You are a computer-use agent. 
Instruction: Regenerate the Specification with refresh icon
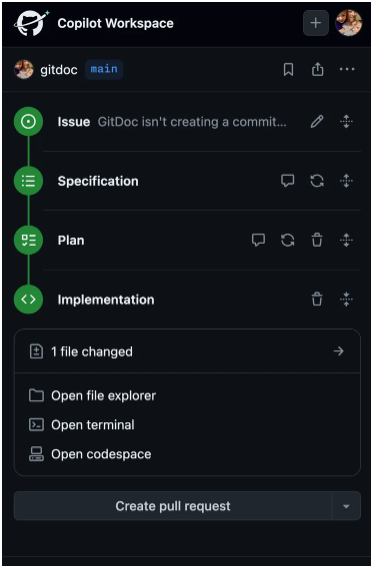pyautogui.click(x=317, y=181)
